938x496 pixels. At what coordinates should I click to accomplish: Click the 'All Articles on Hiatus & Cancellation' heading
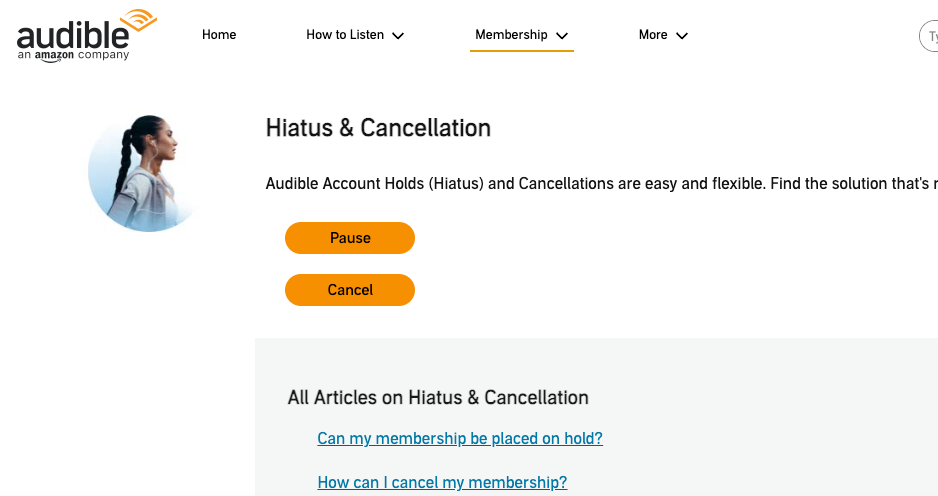click(x=438, y=397)
